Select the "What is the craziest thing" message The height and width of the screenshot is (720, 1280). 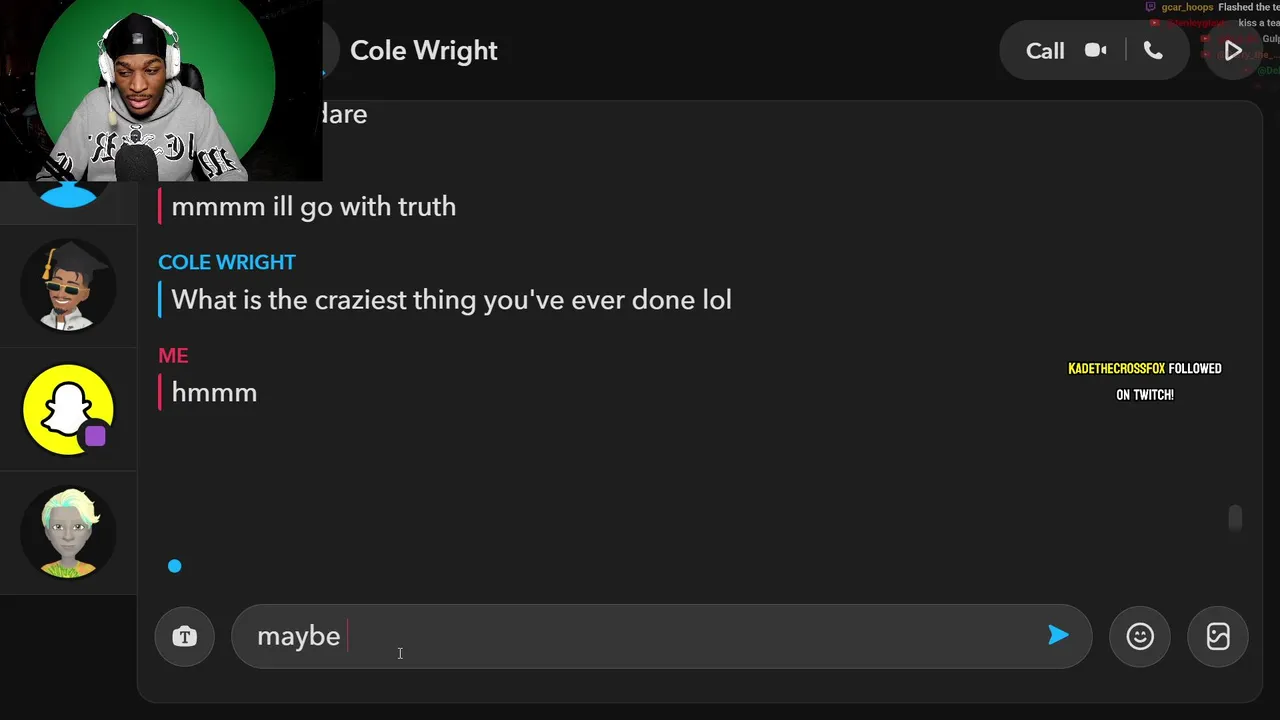pyautogui.click(x=451, y=300)
